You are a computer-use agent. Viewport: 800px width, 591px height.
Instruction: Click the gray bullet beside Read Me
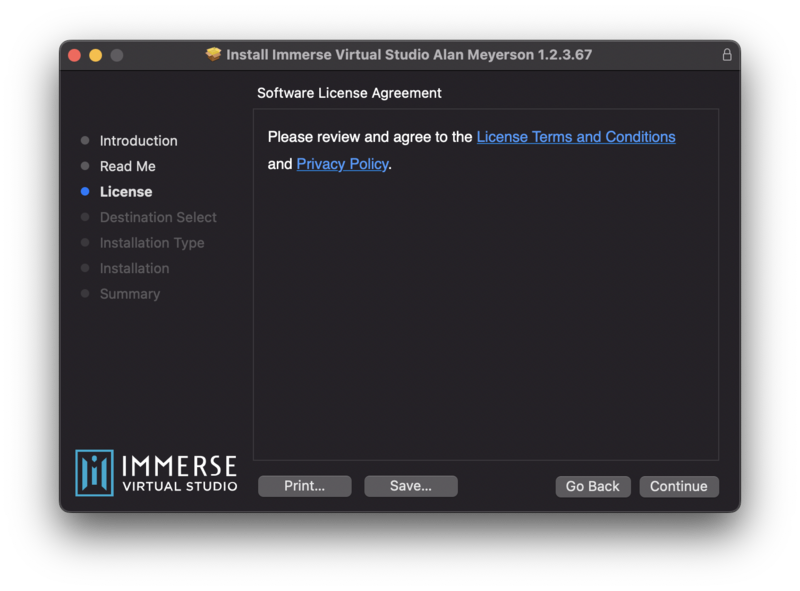85,166
